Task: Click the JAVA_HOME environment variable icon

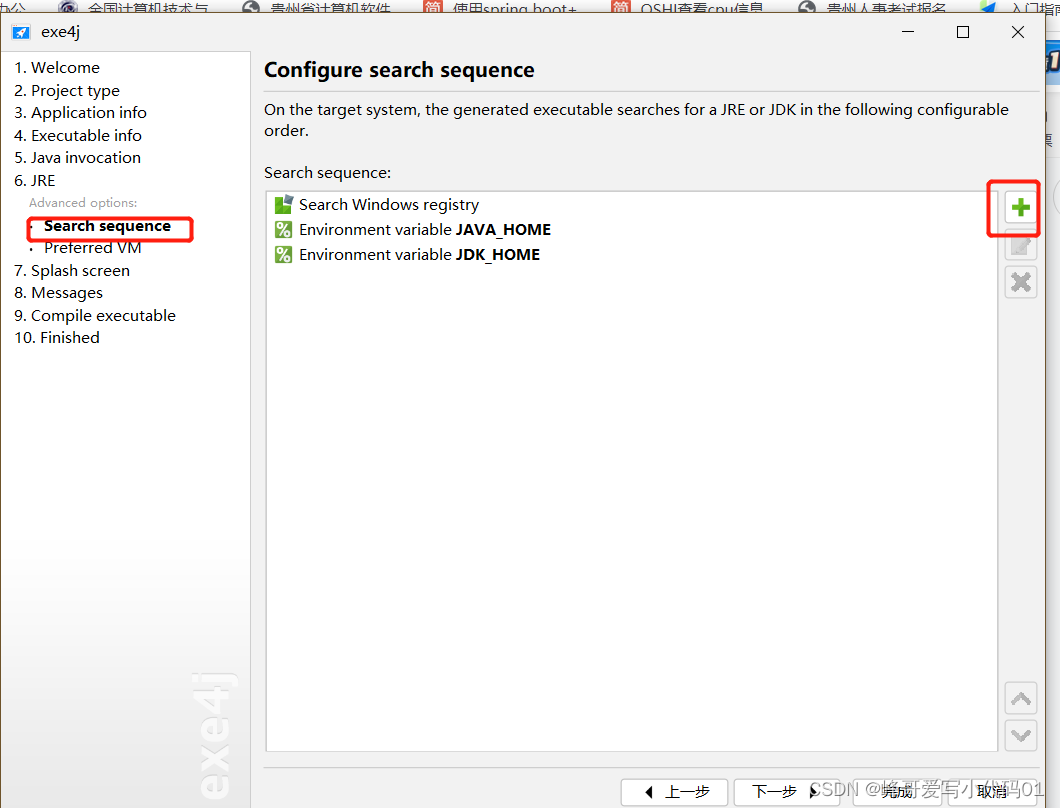Action: (283, 230)
